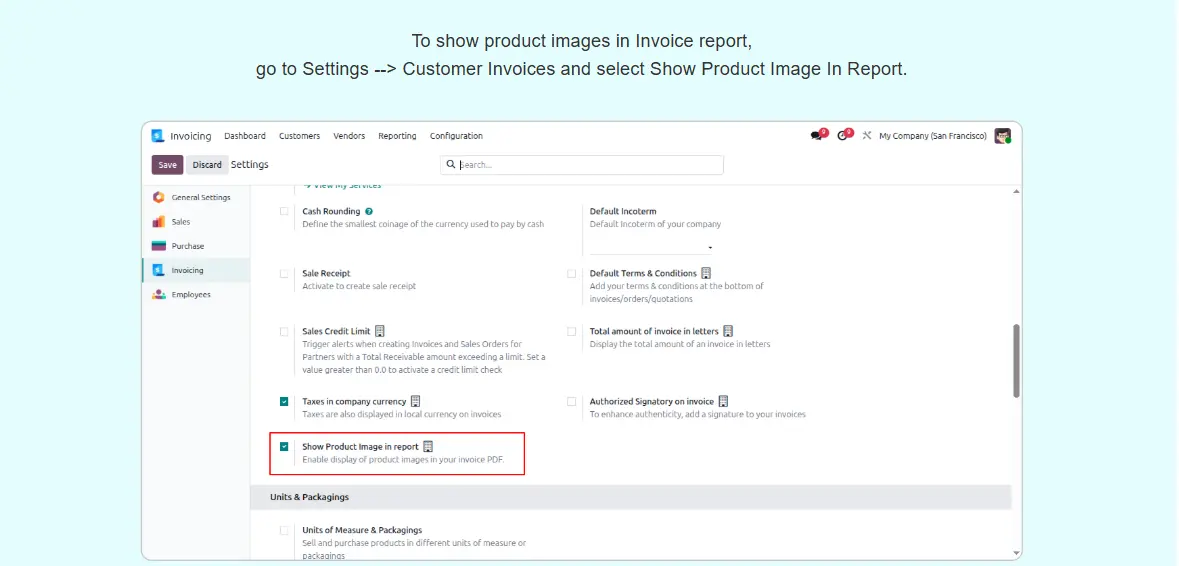Viewport: 1179px width, 566px height.
Task: Click the Save button
Action: 167,165
